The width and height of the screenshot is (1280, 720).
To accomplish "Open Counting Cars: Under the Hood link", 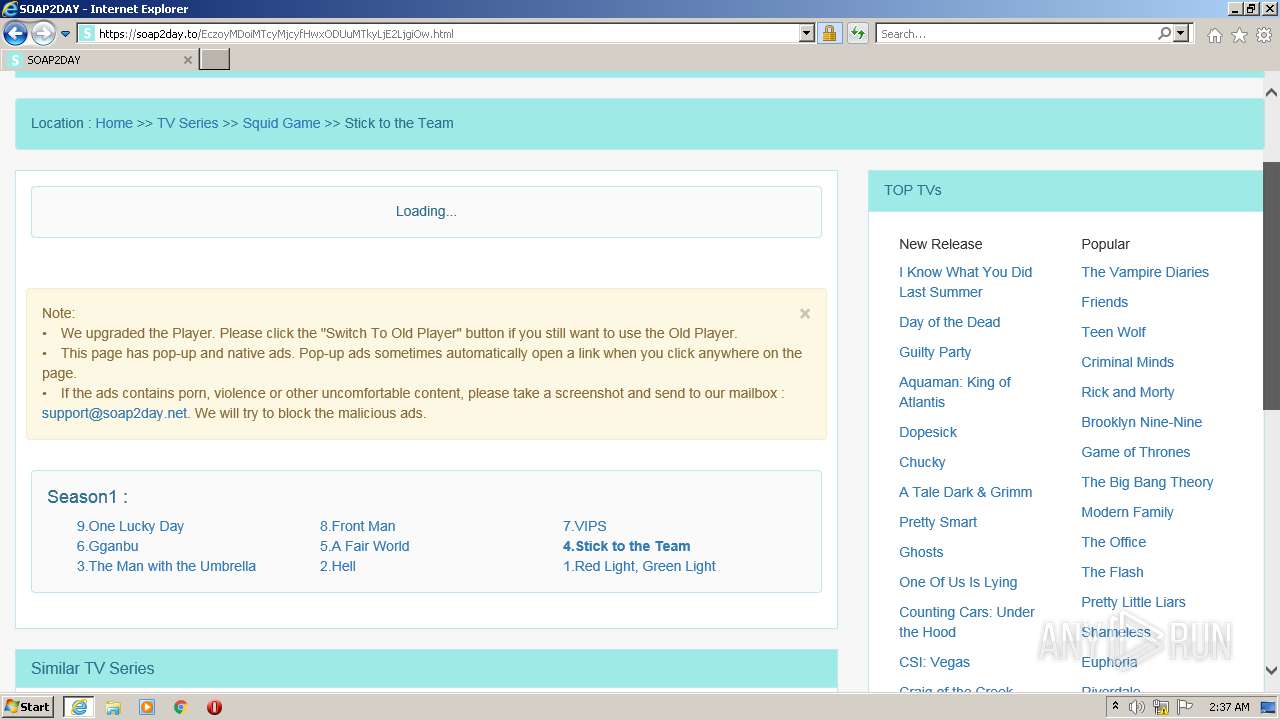I will pos(967,622).
